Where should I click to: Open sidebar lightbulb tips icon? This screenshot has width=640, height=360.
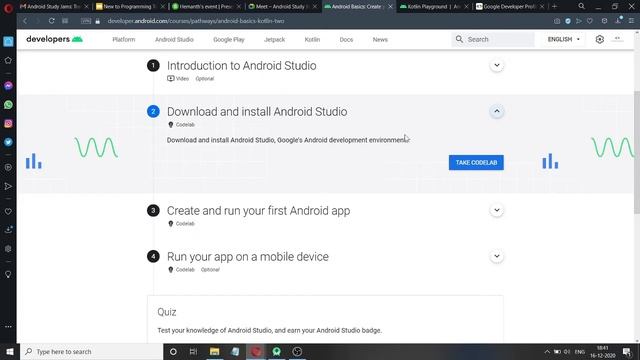click(8, 274)
